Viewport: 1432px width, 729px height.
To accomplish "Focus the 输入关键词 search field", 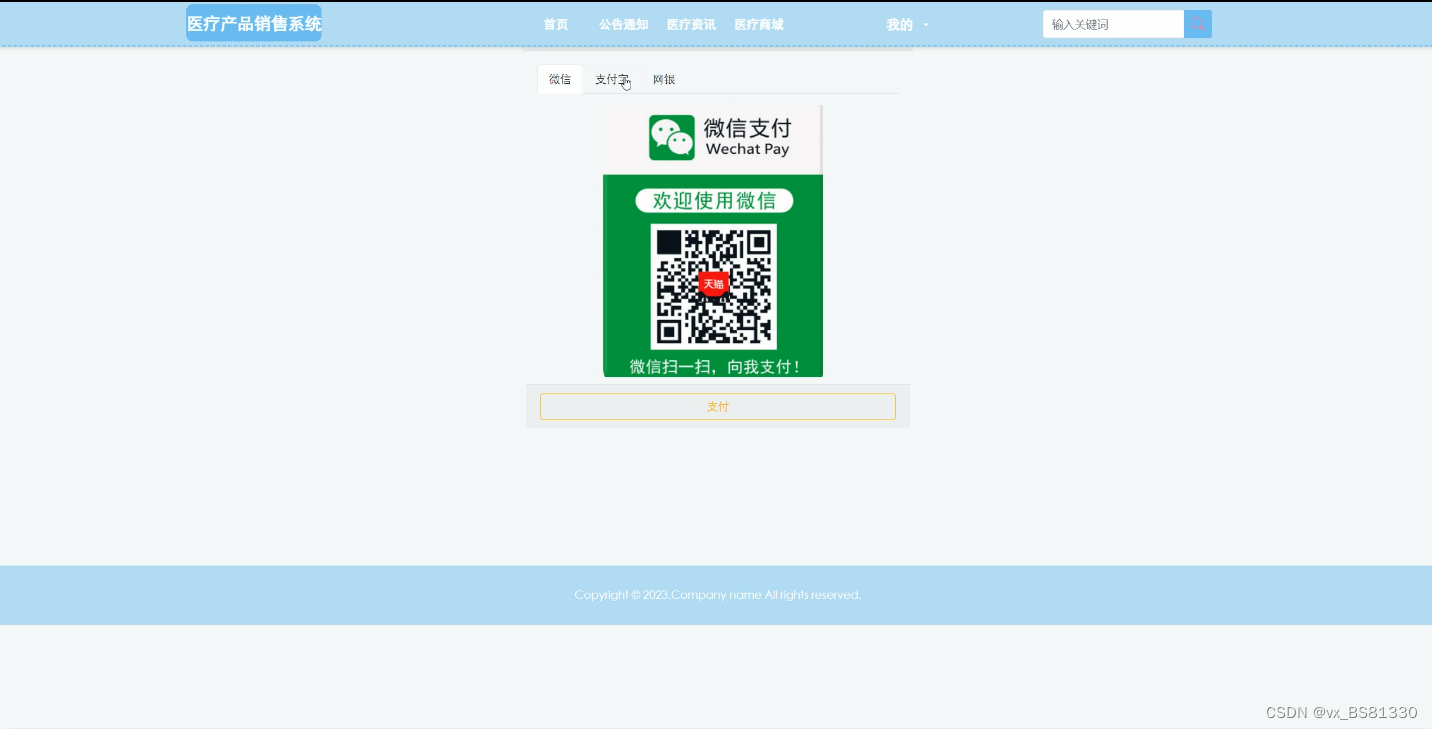I will pyautogui.click(x=1113, y=24).
